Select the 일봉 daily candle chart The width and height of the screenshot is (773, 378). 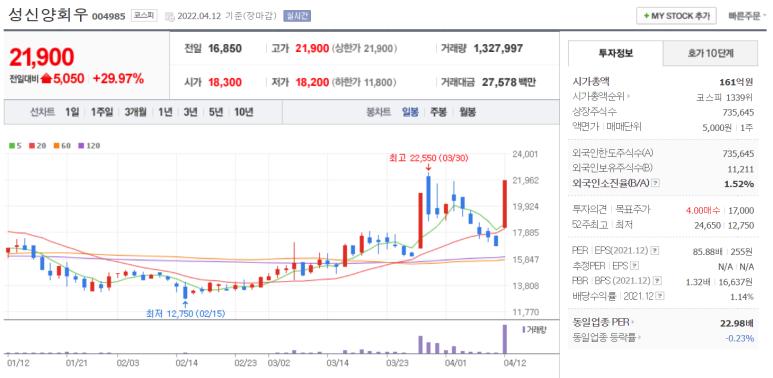click(410, 112)
